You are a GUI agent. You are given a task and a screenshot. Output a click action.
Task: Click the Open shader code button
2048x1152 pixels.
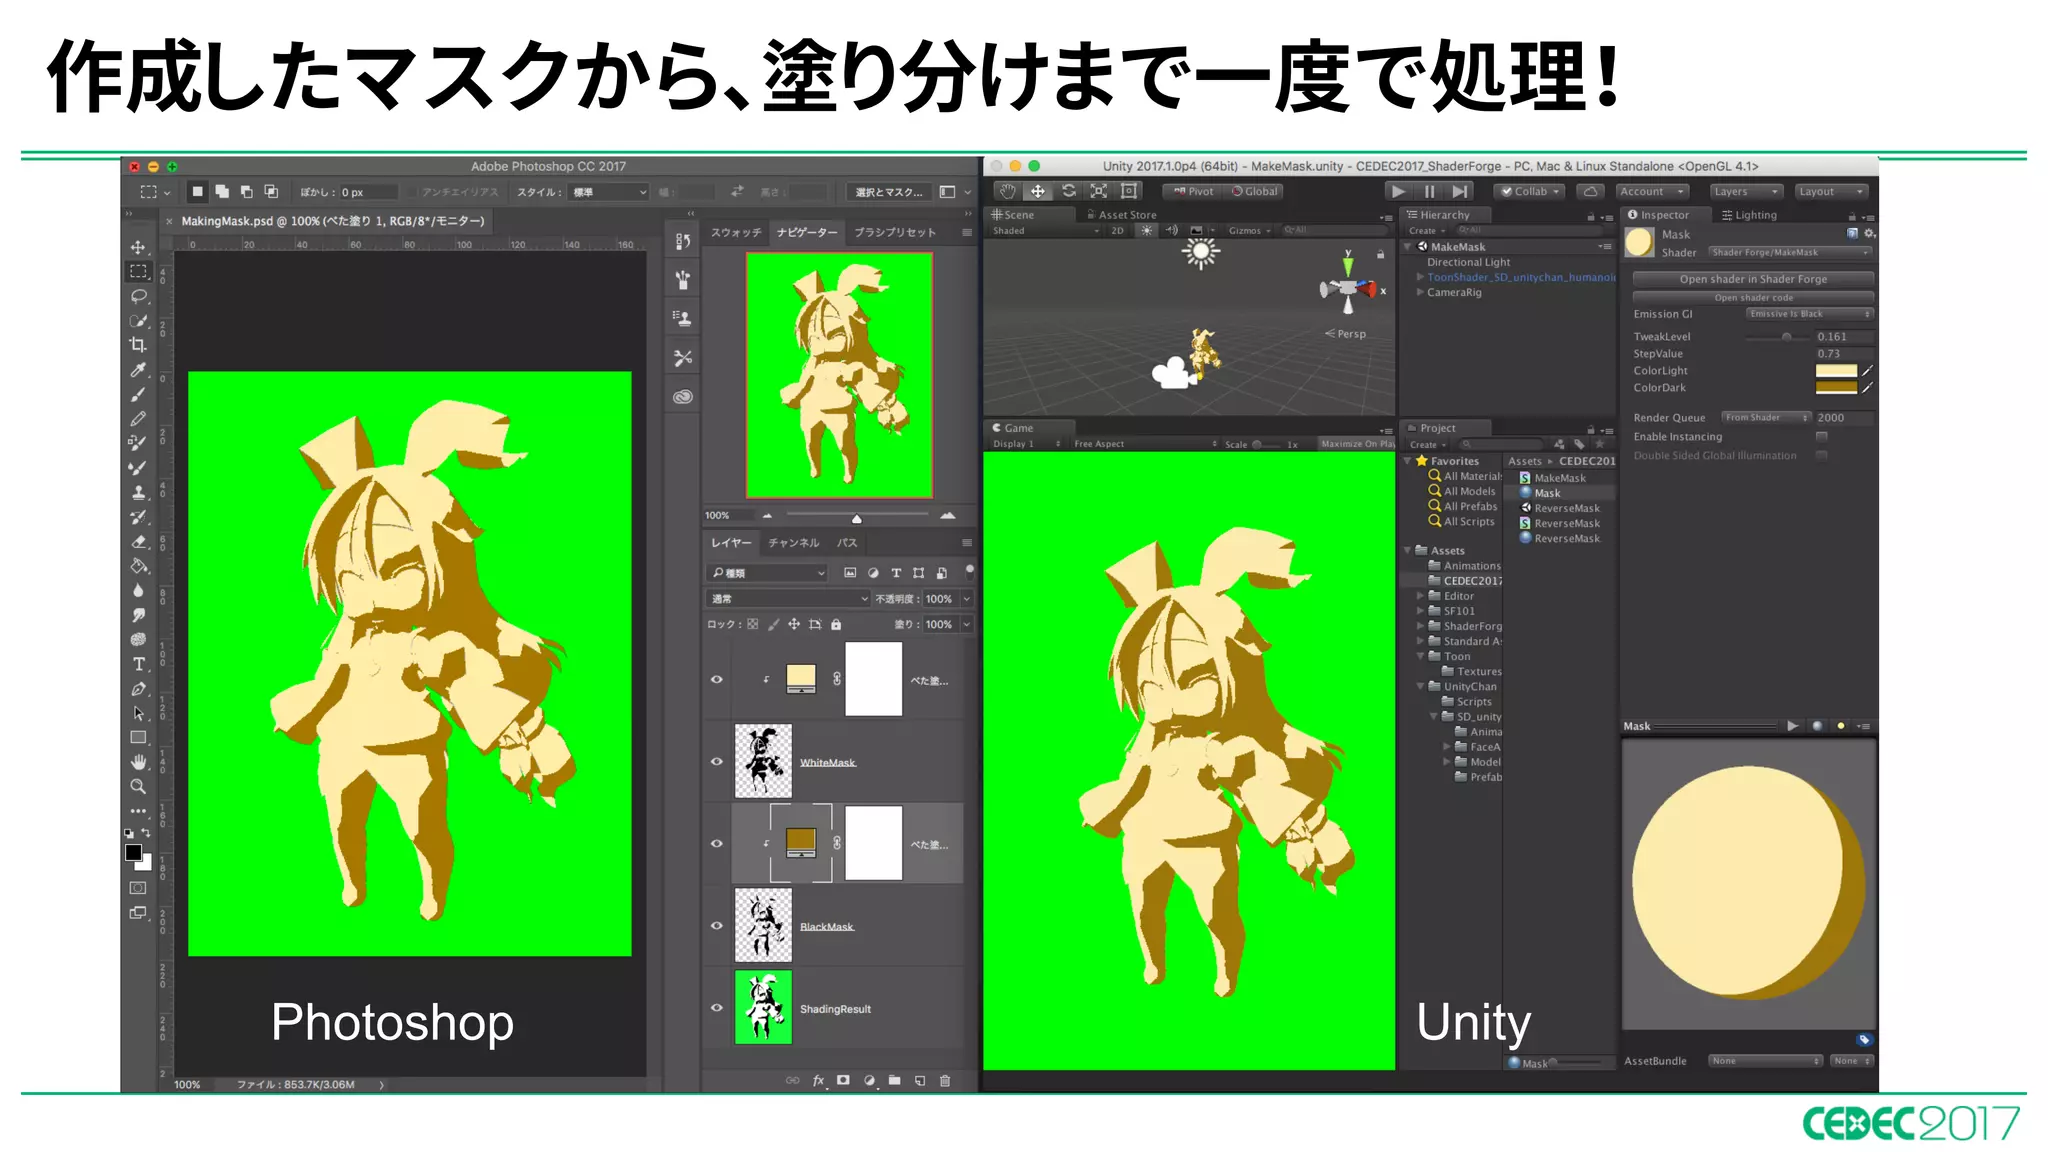pyautogui.click(x=1753, y=298)
